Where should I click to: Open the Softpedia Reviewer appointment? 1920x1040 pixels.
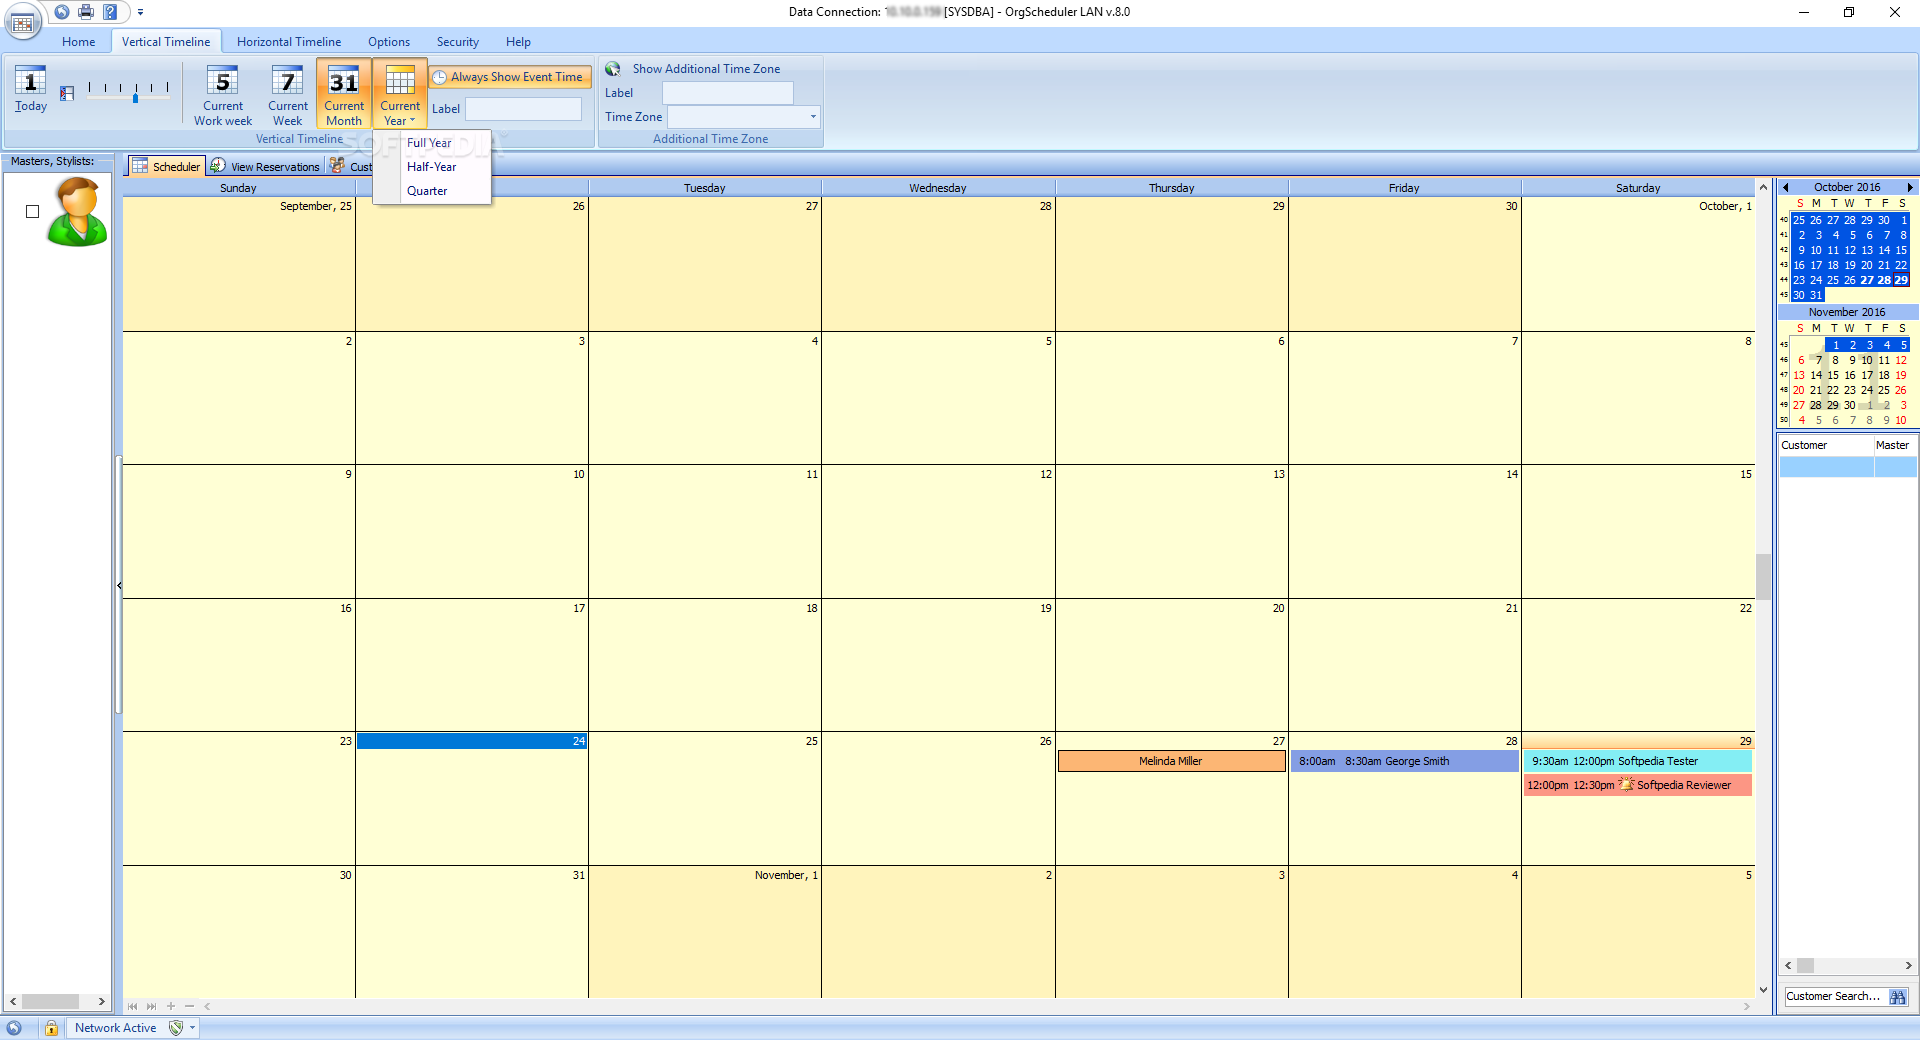(1637, 785)
